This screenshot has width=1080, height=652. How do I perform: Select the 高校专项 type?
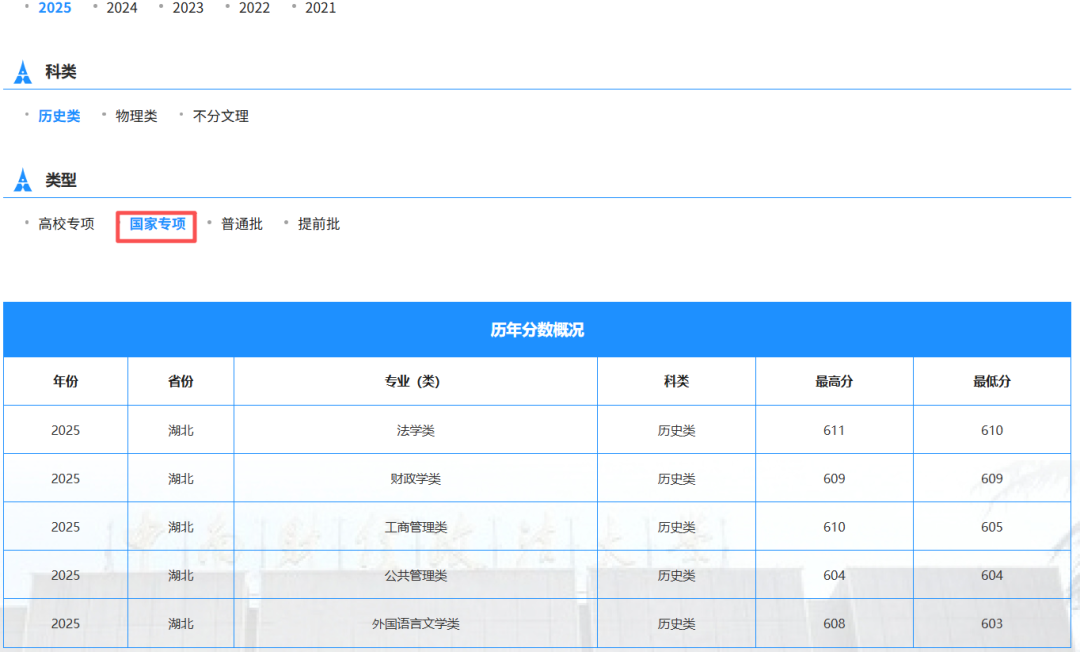click(x=66, y=224)
